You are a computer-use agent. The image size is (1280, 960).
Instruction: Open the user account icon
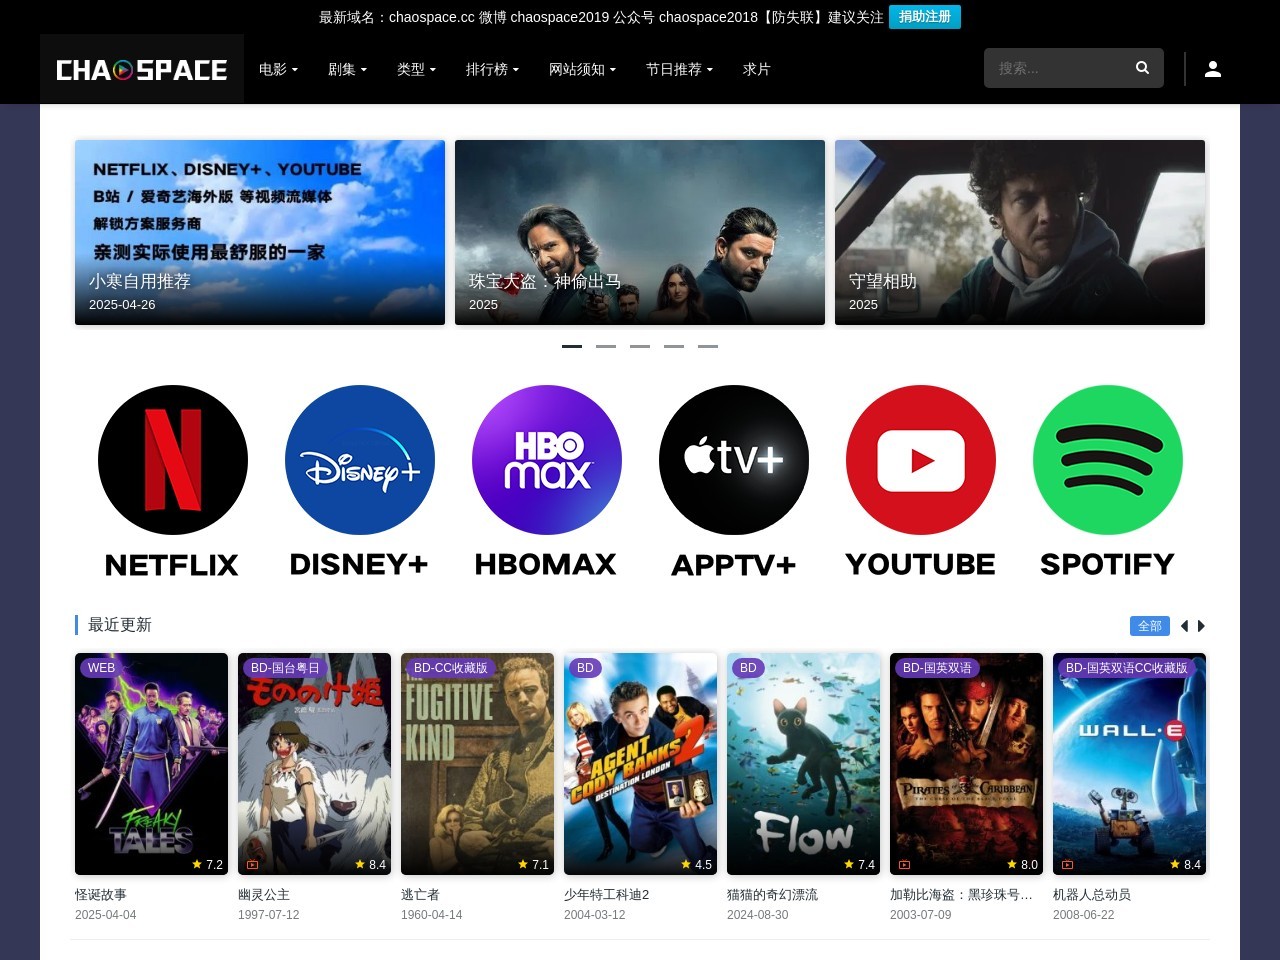1213,69
